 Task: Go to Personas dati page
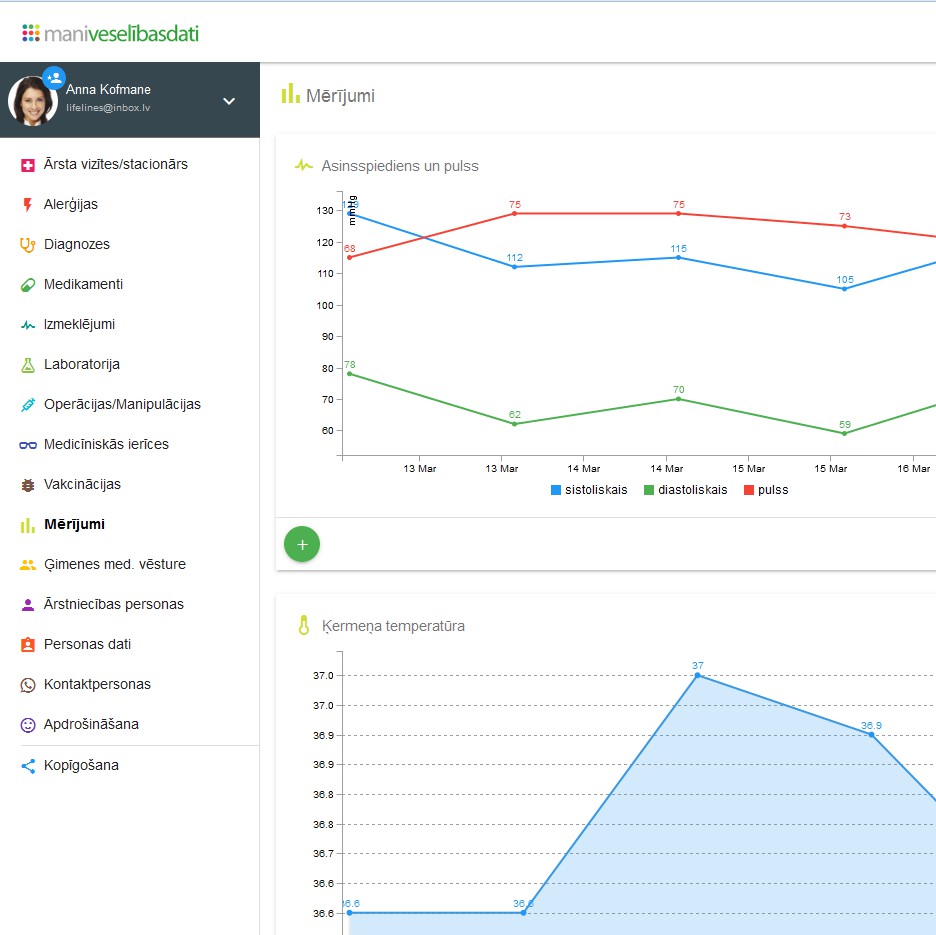(87, 644)
